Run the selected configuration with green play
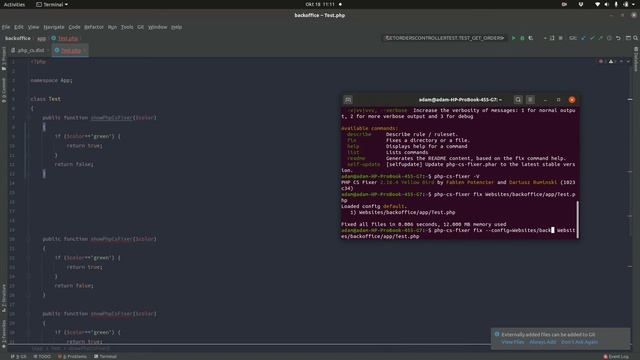640x360 pixels. [x=513, y=38]
